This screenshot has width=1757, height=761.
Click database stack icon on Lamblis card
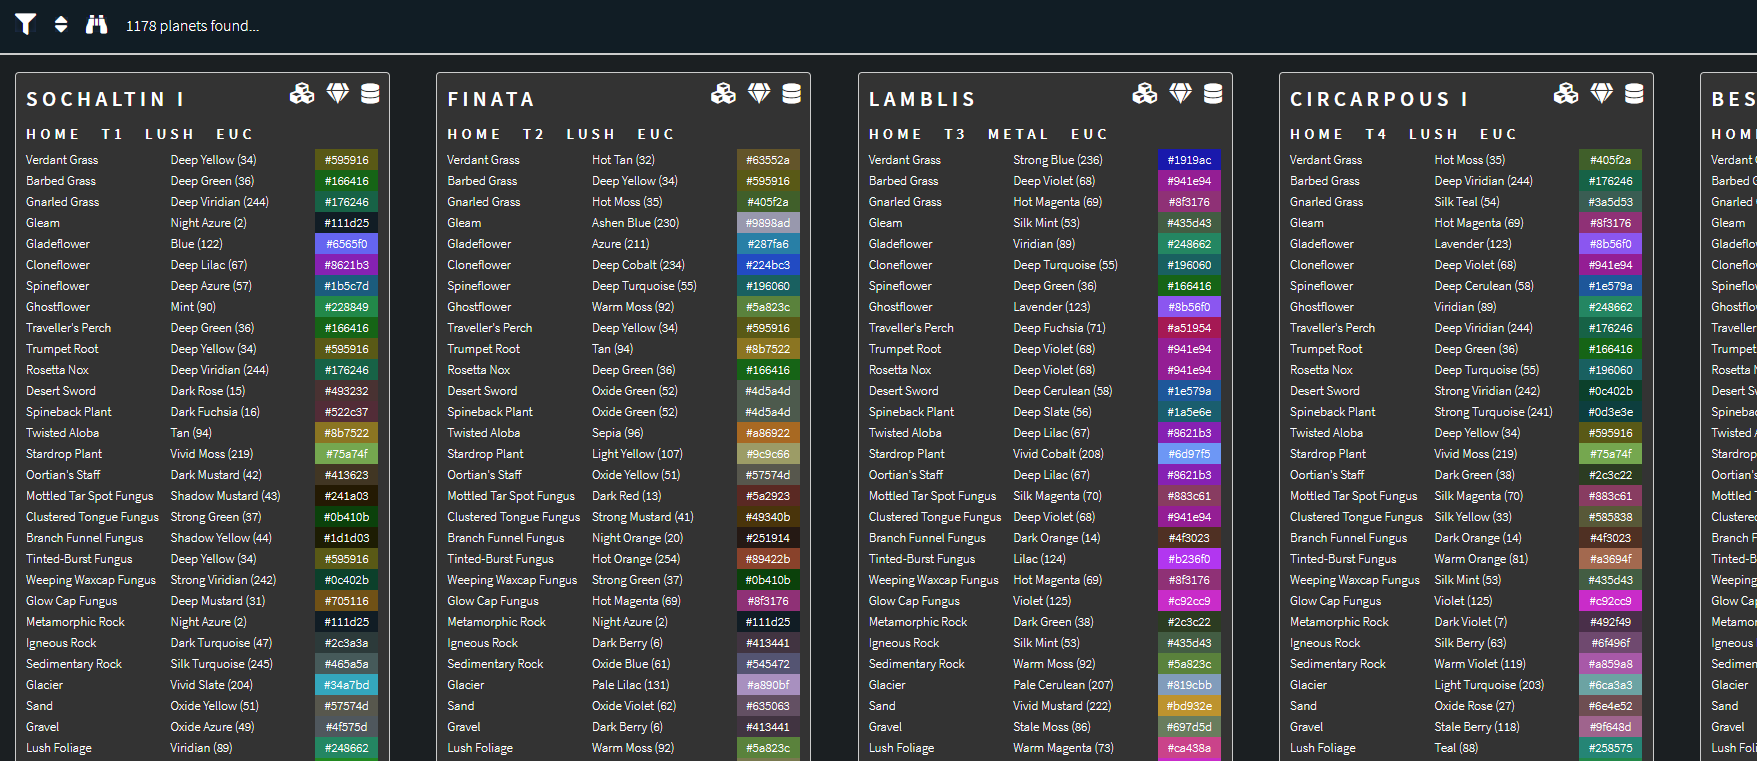point(1213,94)
